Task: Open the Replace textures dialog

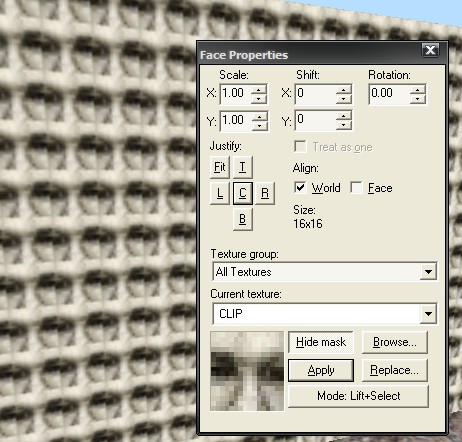Action: coord(395,370)
